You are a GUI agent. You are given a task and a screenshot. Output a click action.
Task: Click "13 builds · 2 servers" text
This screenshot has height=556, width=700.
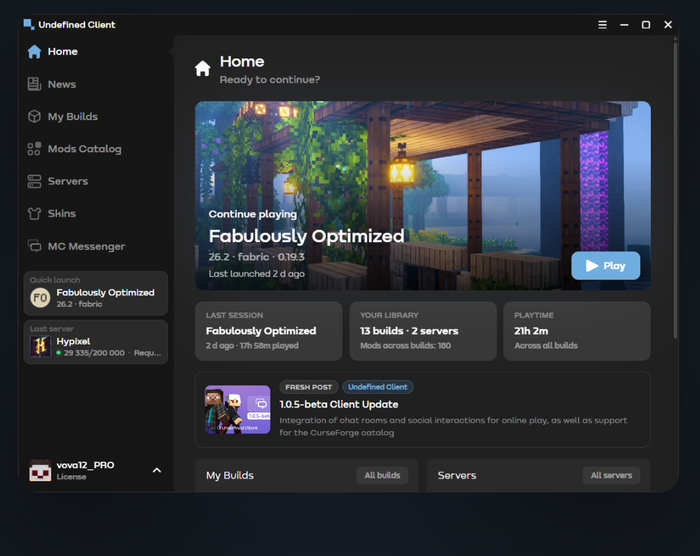(x=409, y=331)
